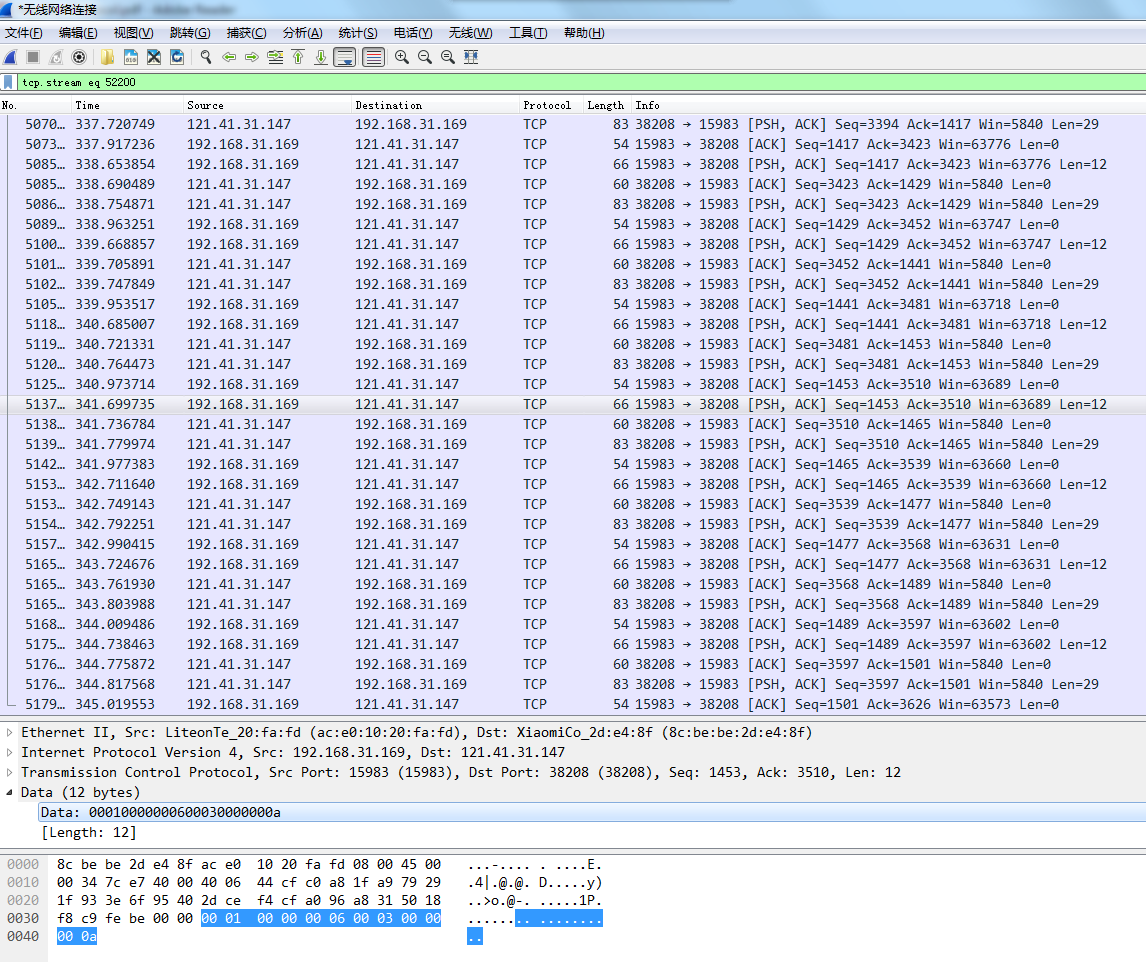Image resolution: width=1146 pixels, height=962 pixels.
Task: Open the 分析(A) menu
Action: click(x=303, y=33)
